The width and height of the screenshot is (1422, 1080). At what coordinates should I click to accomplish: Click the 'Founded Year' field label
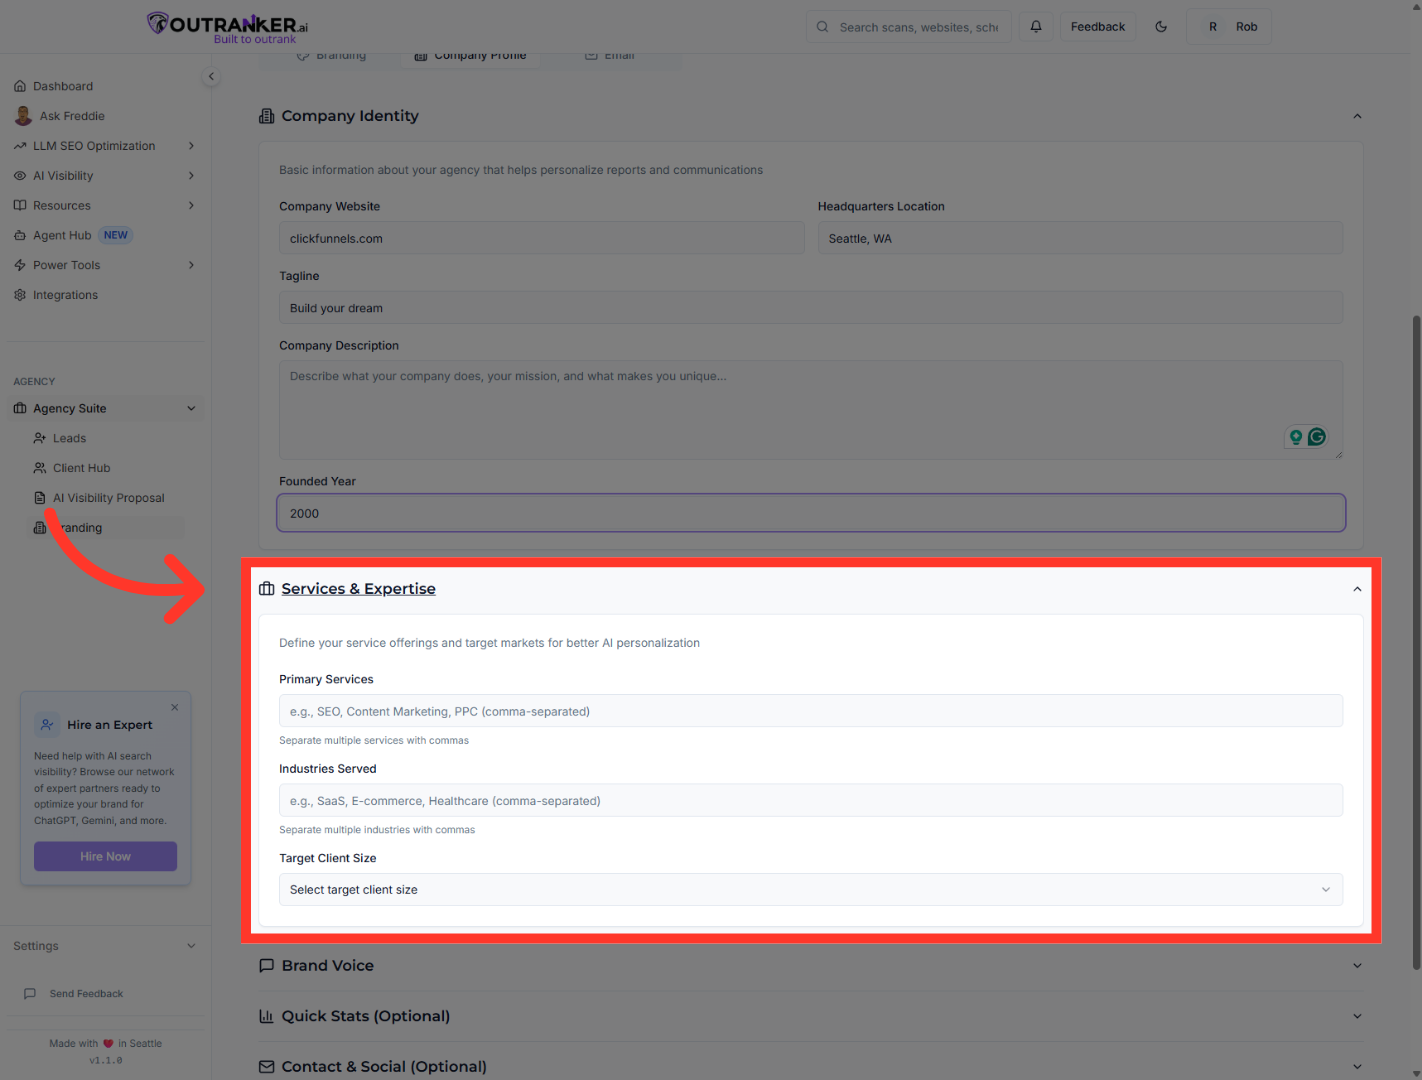(x=317, y=481)
